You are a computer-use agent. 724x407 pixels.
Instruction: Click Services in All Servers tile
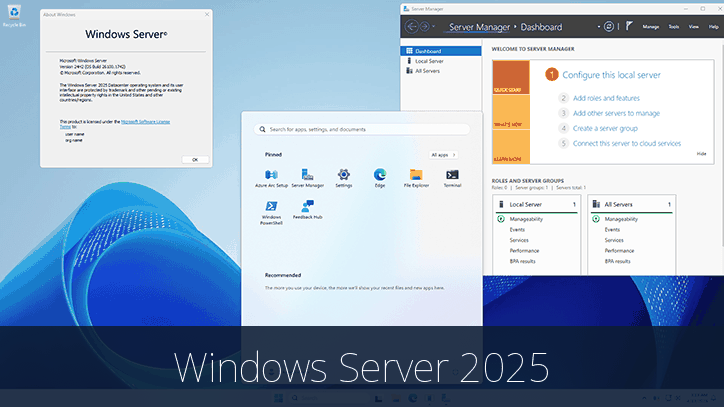pyautogui.click(x=614, y=240)
